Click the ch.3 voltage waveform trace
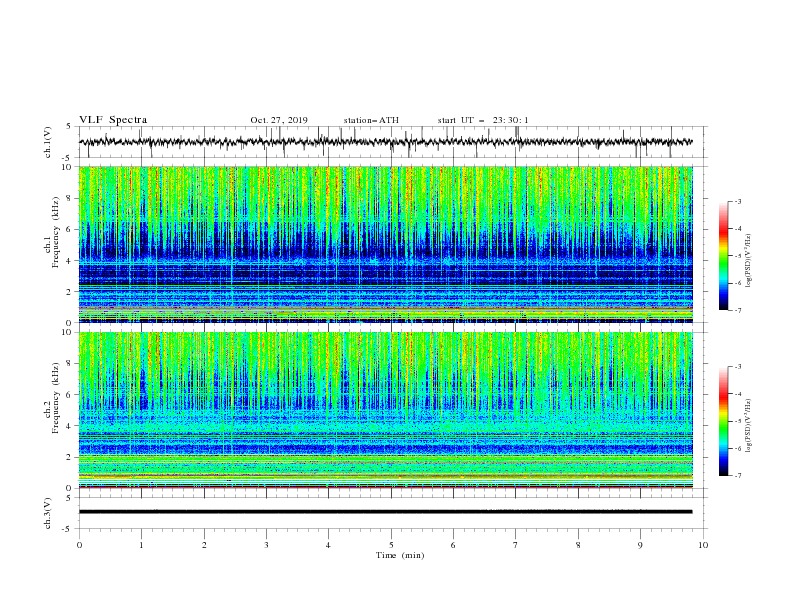 click(x=385, y=512)
